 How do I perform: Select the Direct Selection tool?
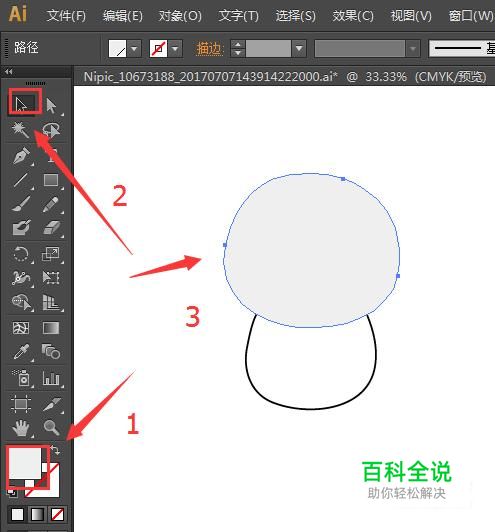coord(51,106)
